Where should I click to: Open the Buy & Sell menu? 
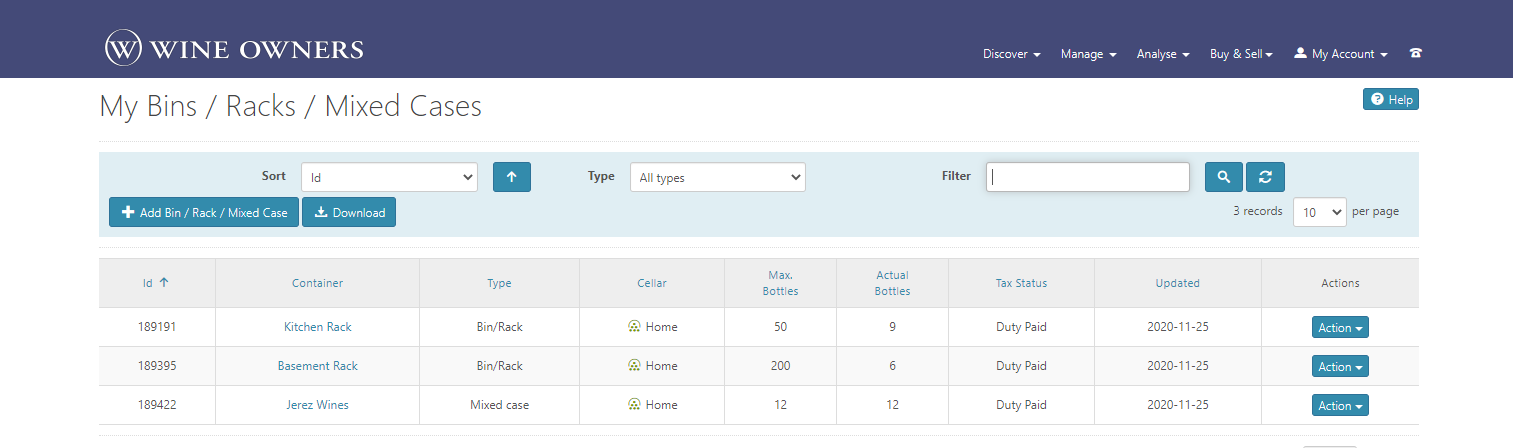tap(1240, 54)
